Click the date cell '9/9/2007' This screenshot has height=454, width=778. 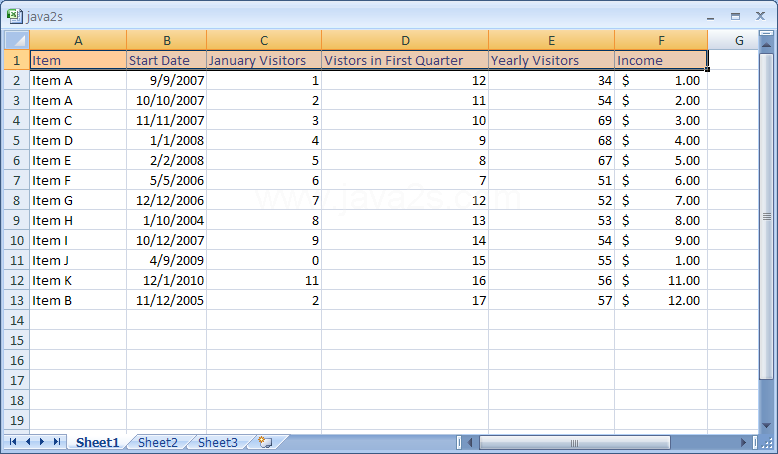pyautogui.click(x=167, y=80)
